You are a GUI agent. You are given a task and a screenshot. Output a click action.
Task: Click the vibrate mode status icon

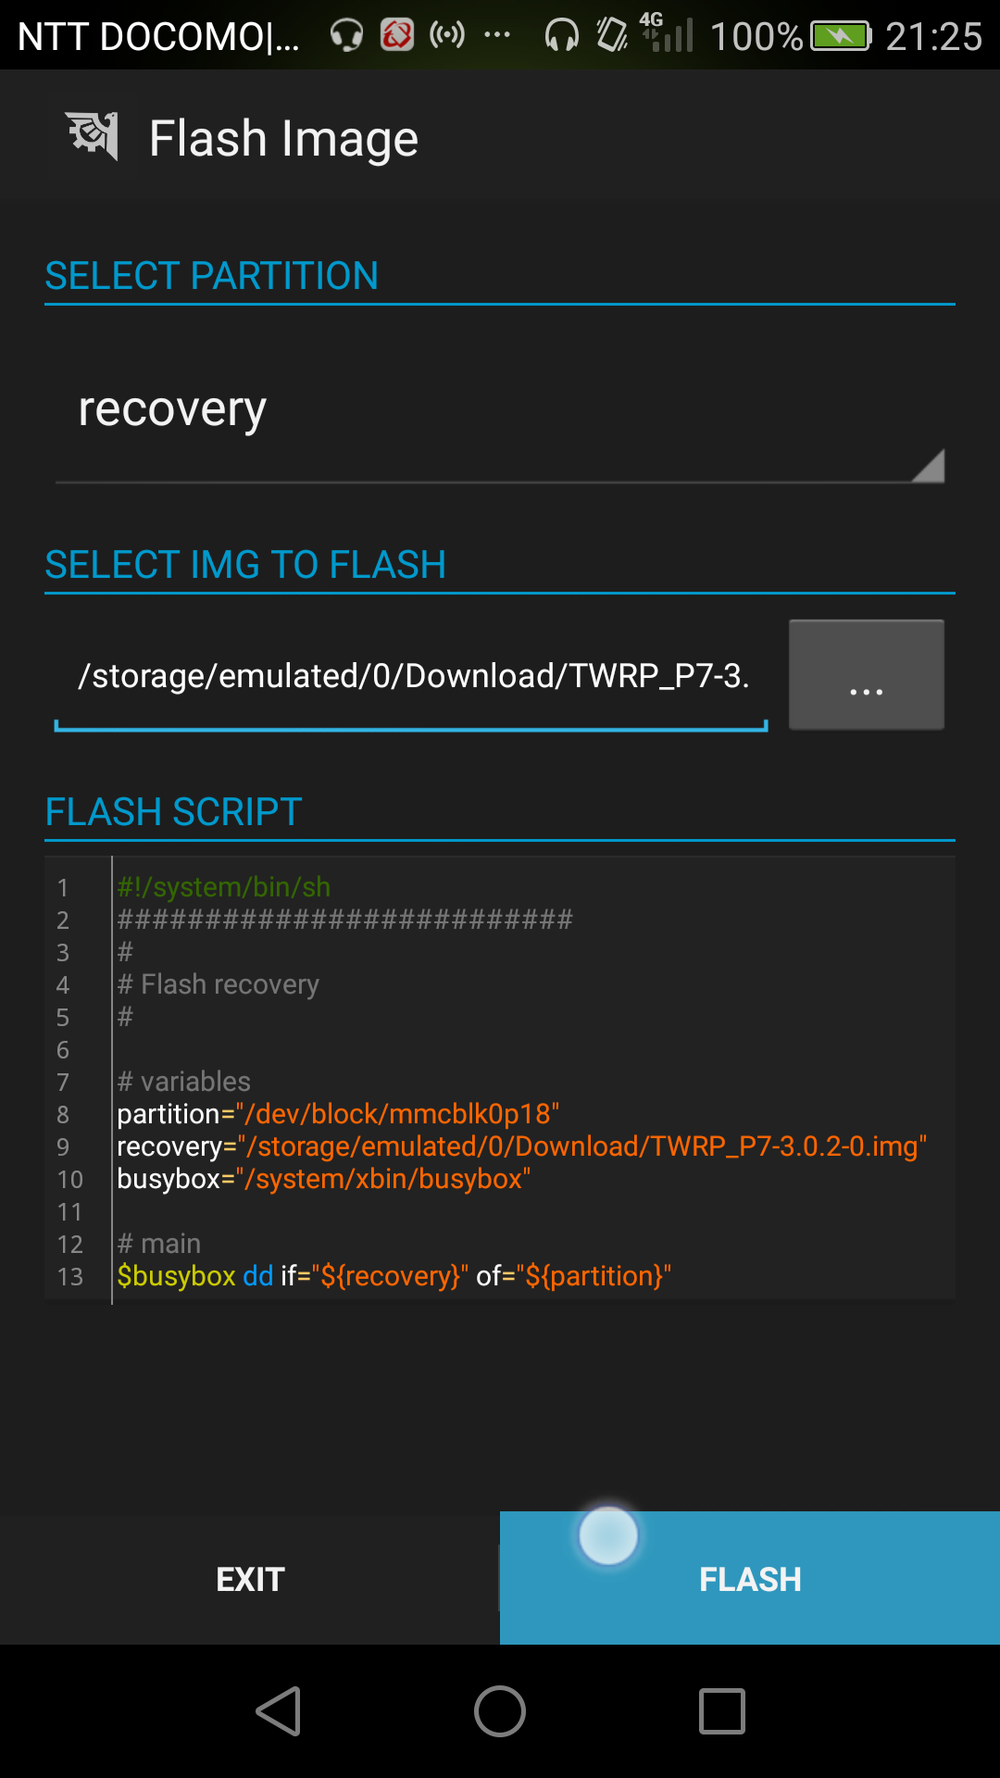click(612, 36)
